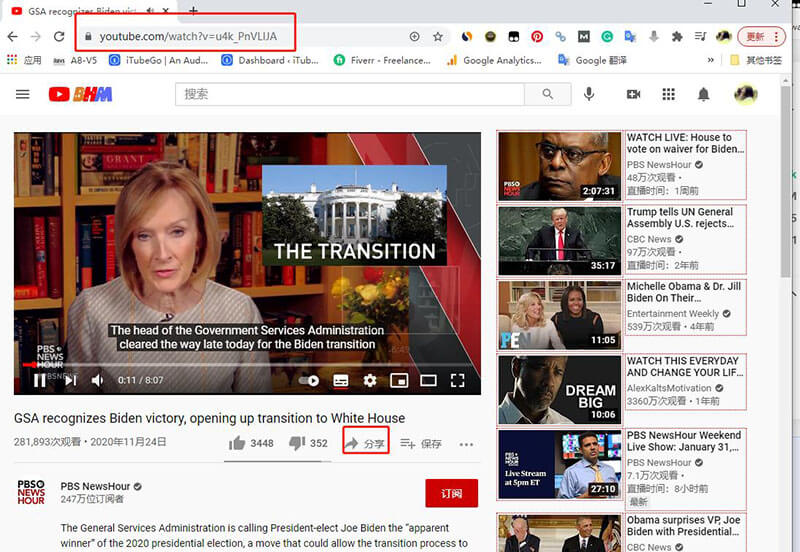Viewport: 800px width, 552px height.
Task: Click the browser forward arrow
Action: [x=35, y=37]
